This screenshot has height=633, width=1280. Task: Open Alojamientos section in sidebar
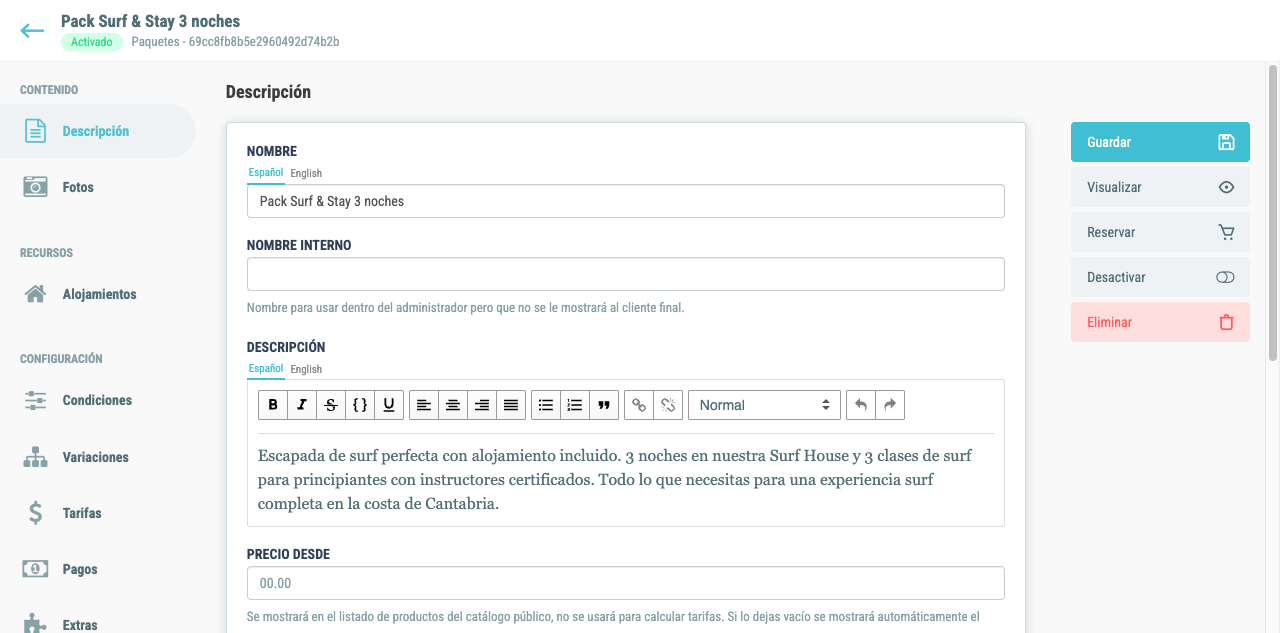(97, 294)
